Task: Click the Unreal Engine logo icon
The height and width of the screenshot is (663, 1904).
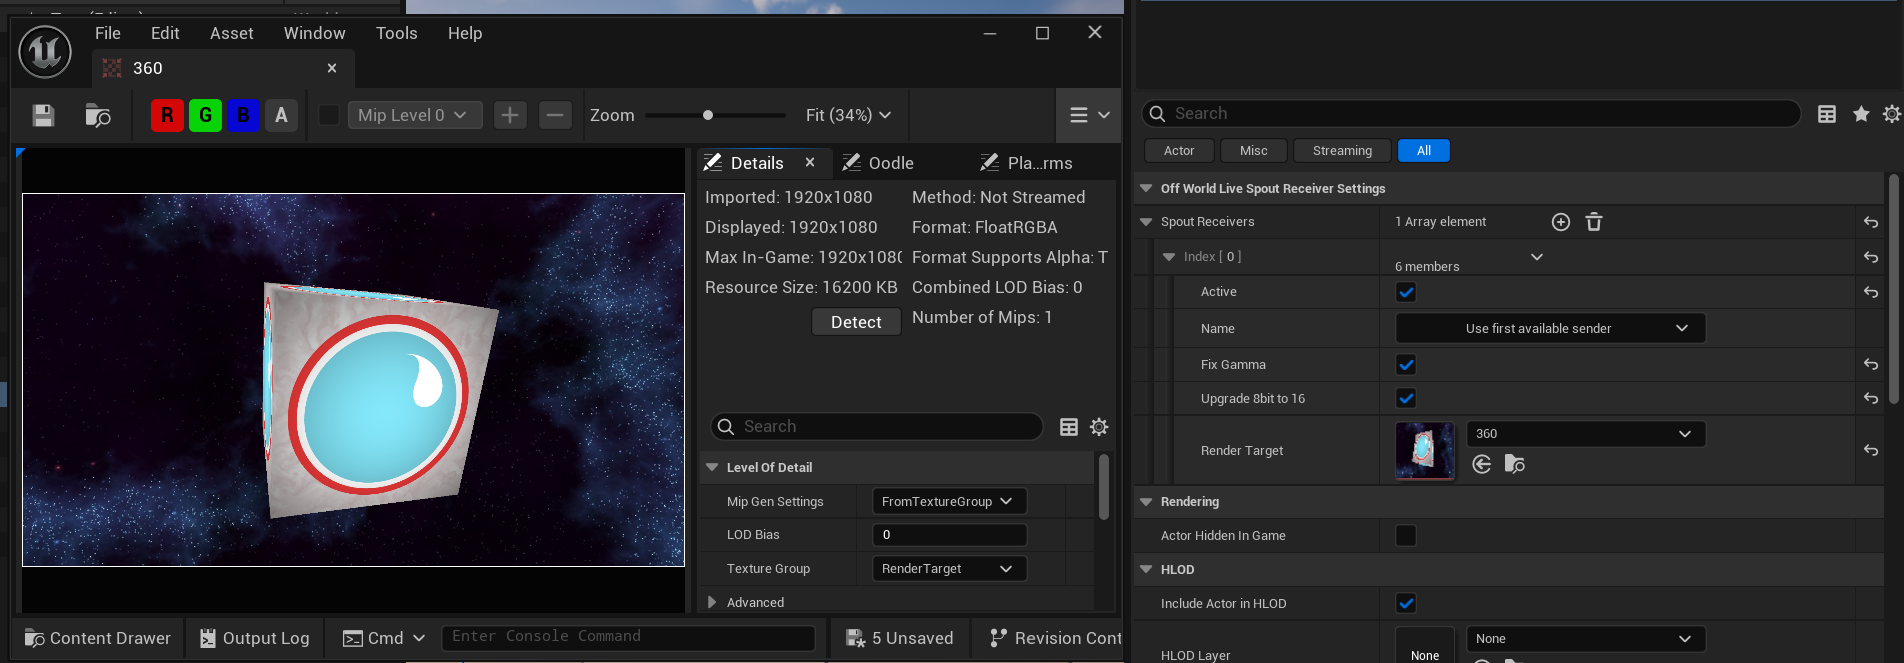Action: pos(45,52)
